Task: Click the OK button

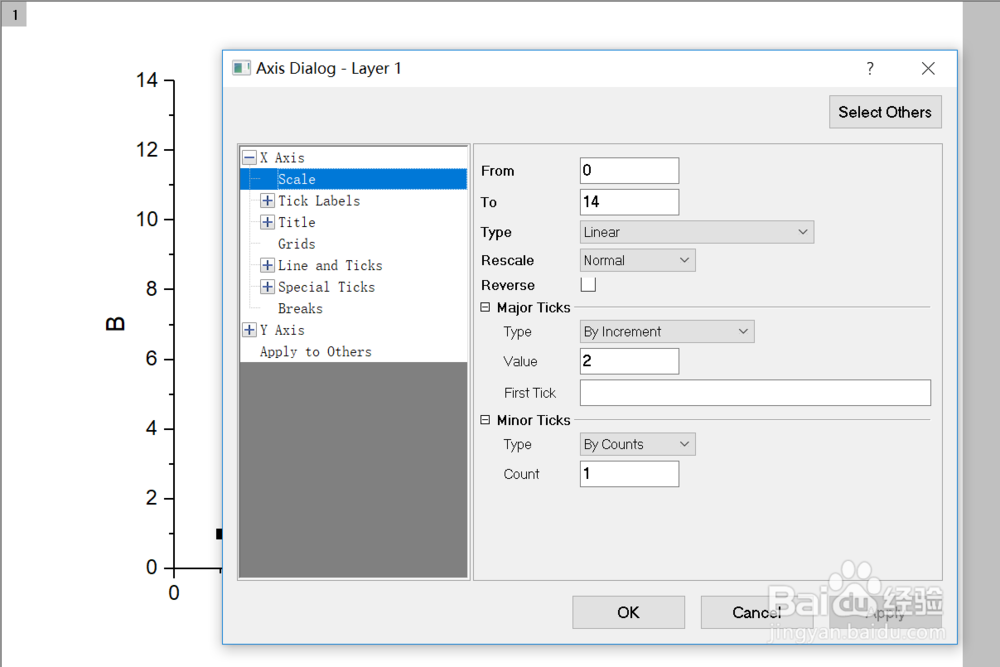Action: (628, 613)
